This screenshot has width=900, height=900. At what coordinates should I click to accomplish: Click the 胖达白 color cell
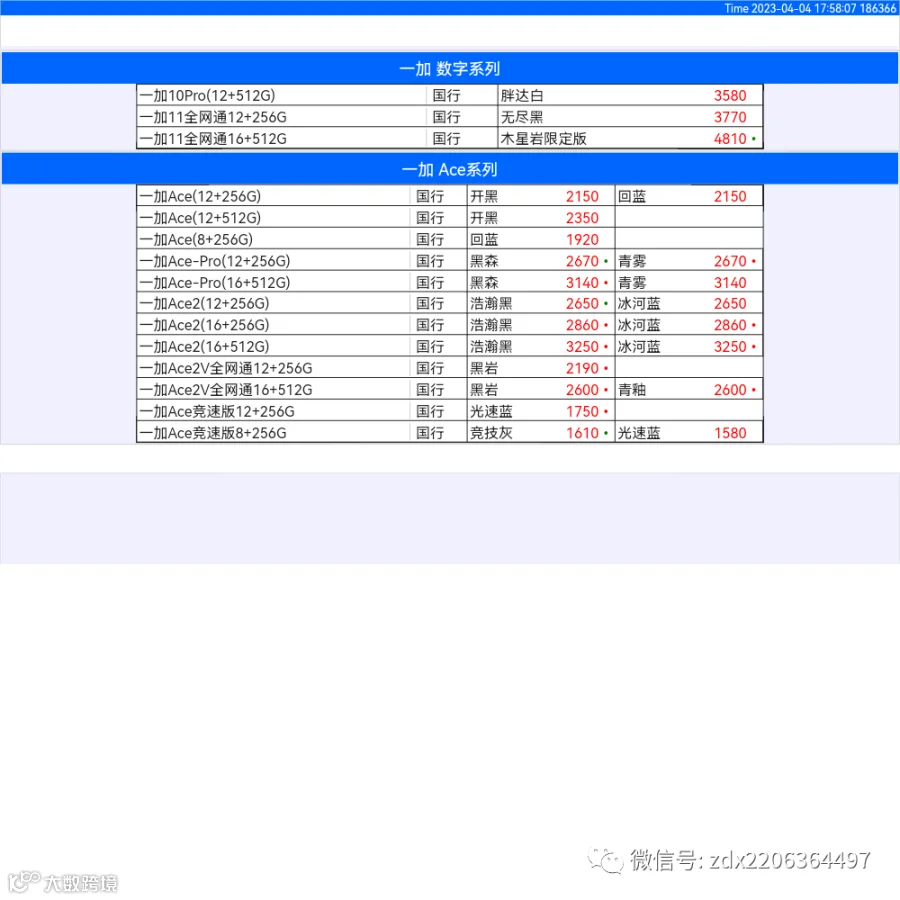point(522,95)
